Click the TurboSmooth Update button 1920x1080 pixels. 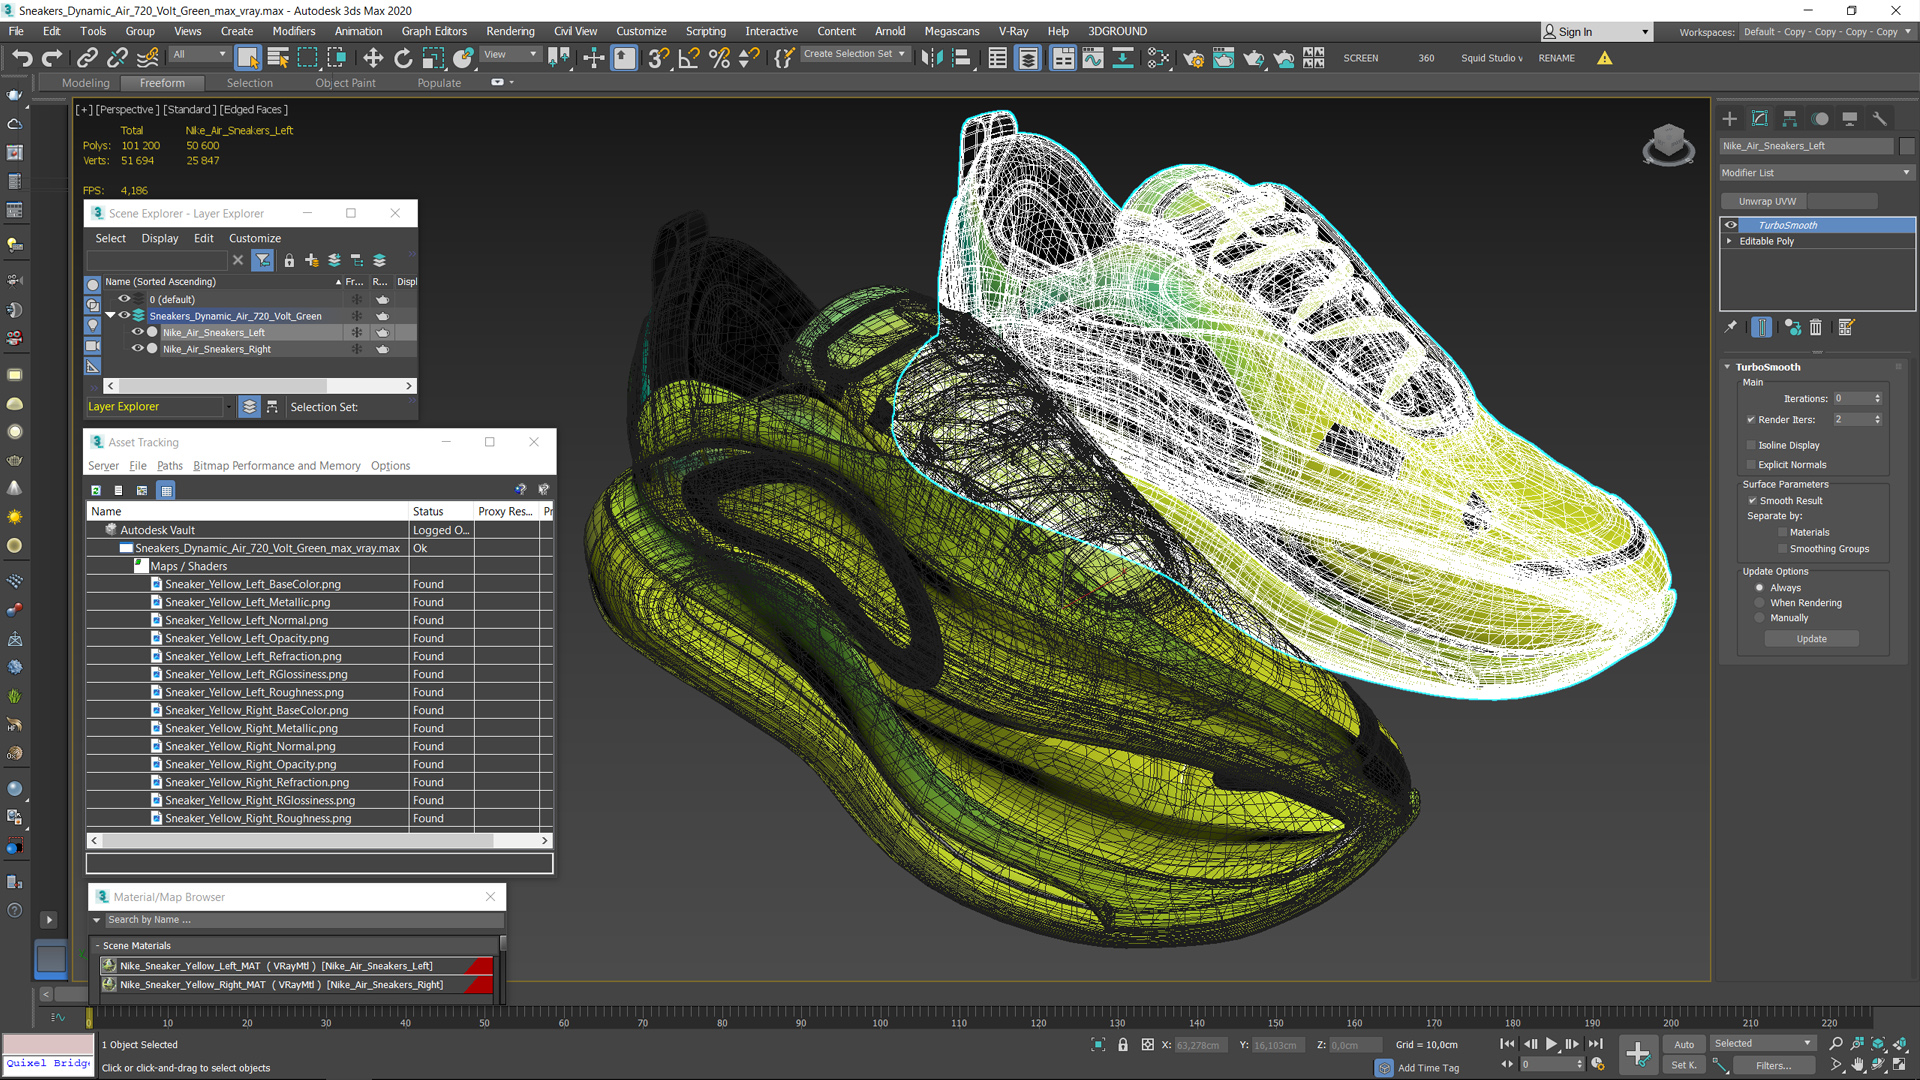coord(1811,639)
